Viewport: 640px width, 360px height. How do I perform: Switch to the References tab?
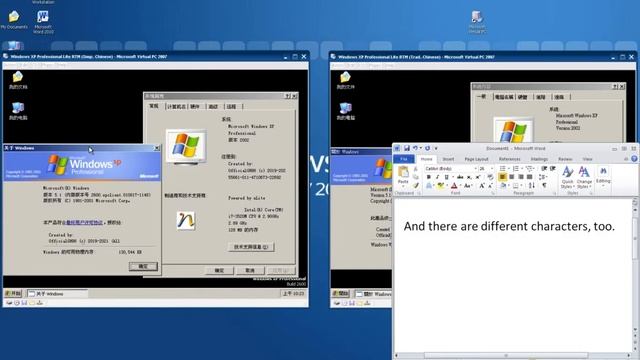[509, 159]
